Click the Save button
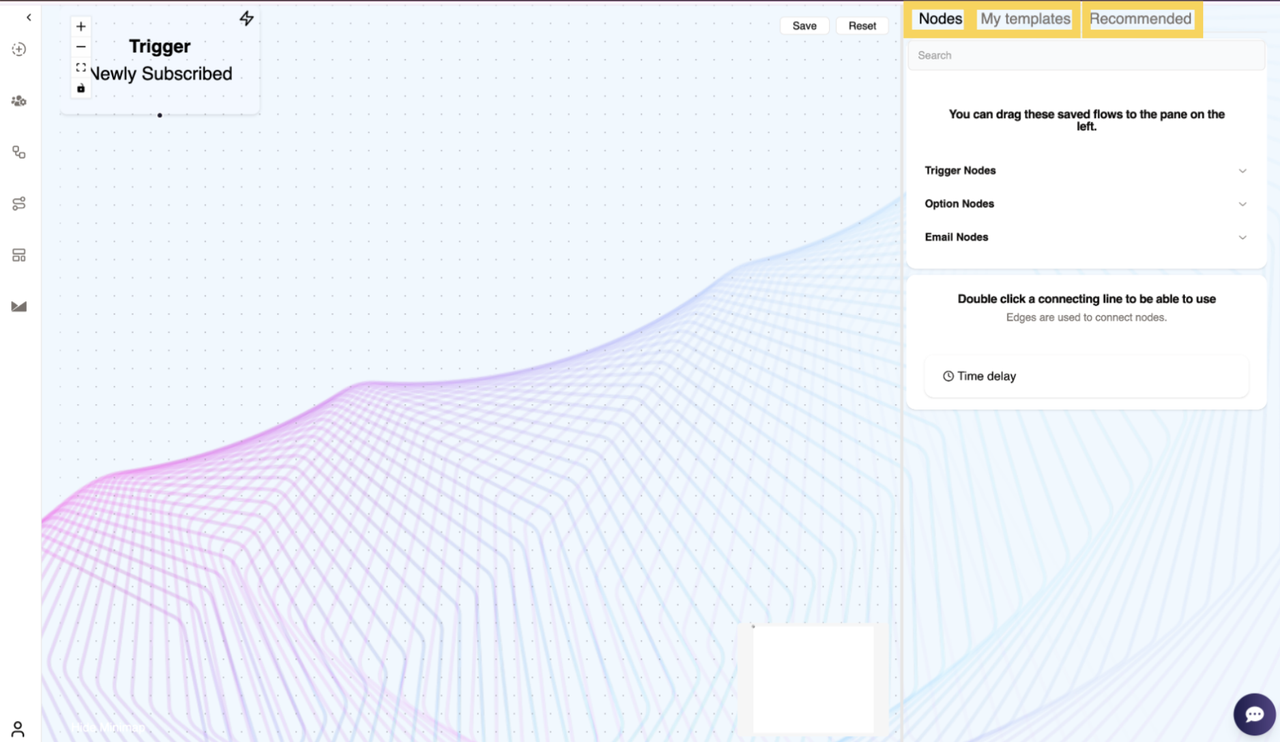 tap(805, 26)
